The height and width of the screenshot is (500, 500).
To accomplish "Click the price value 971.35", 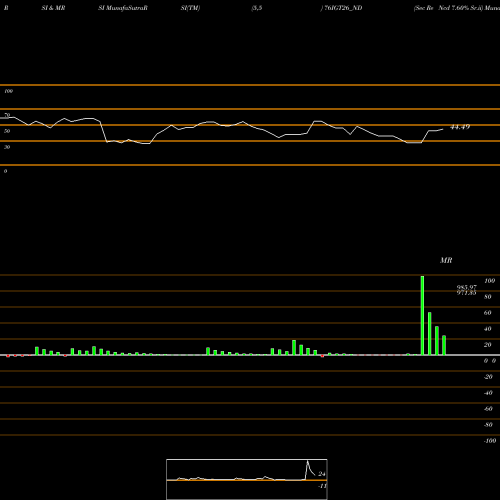I will point(467,293).
